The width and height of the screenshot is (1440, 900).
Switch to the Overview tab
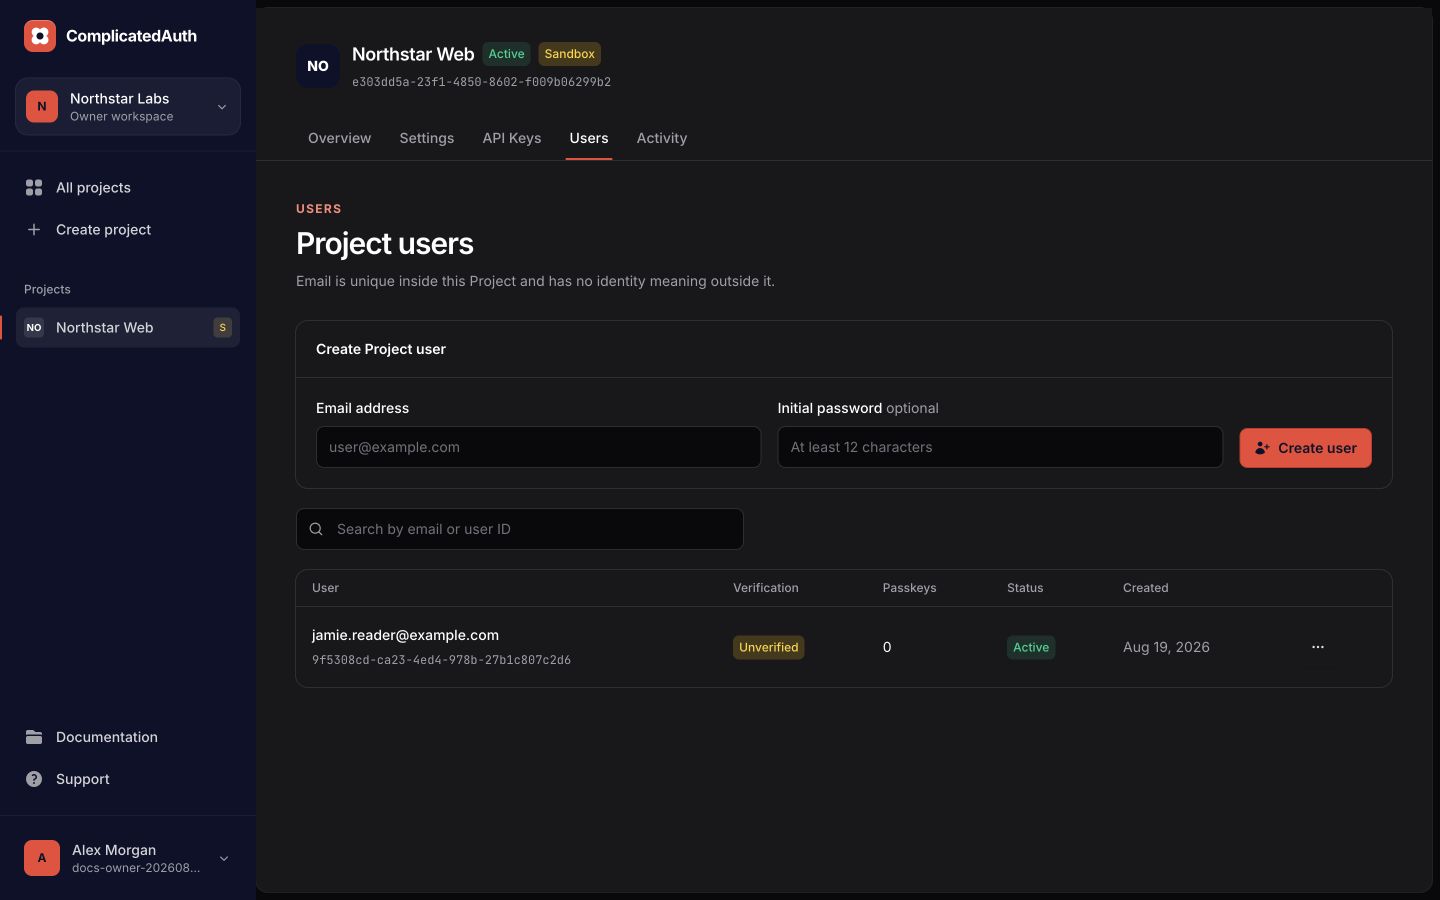[340, 138]
